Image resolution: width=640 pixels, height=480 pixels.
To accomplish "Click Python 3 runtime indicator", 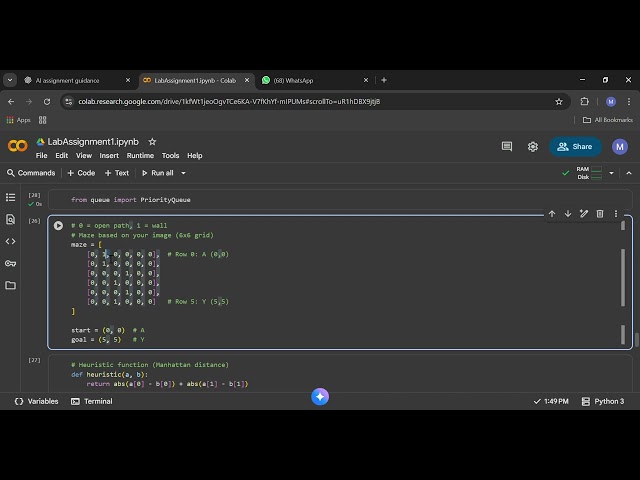I will (603, 401).
